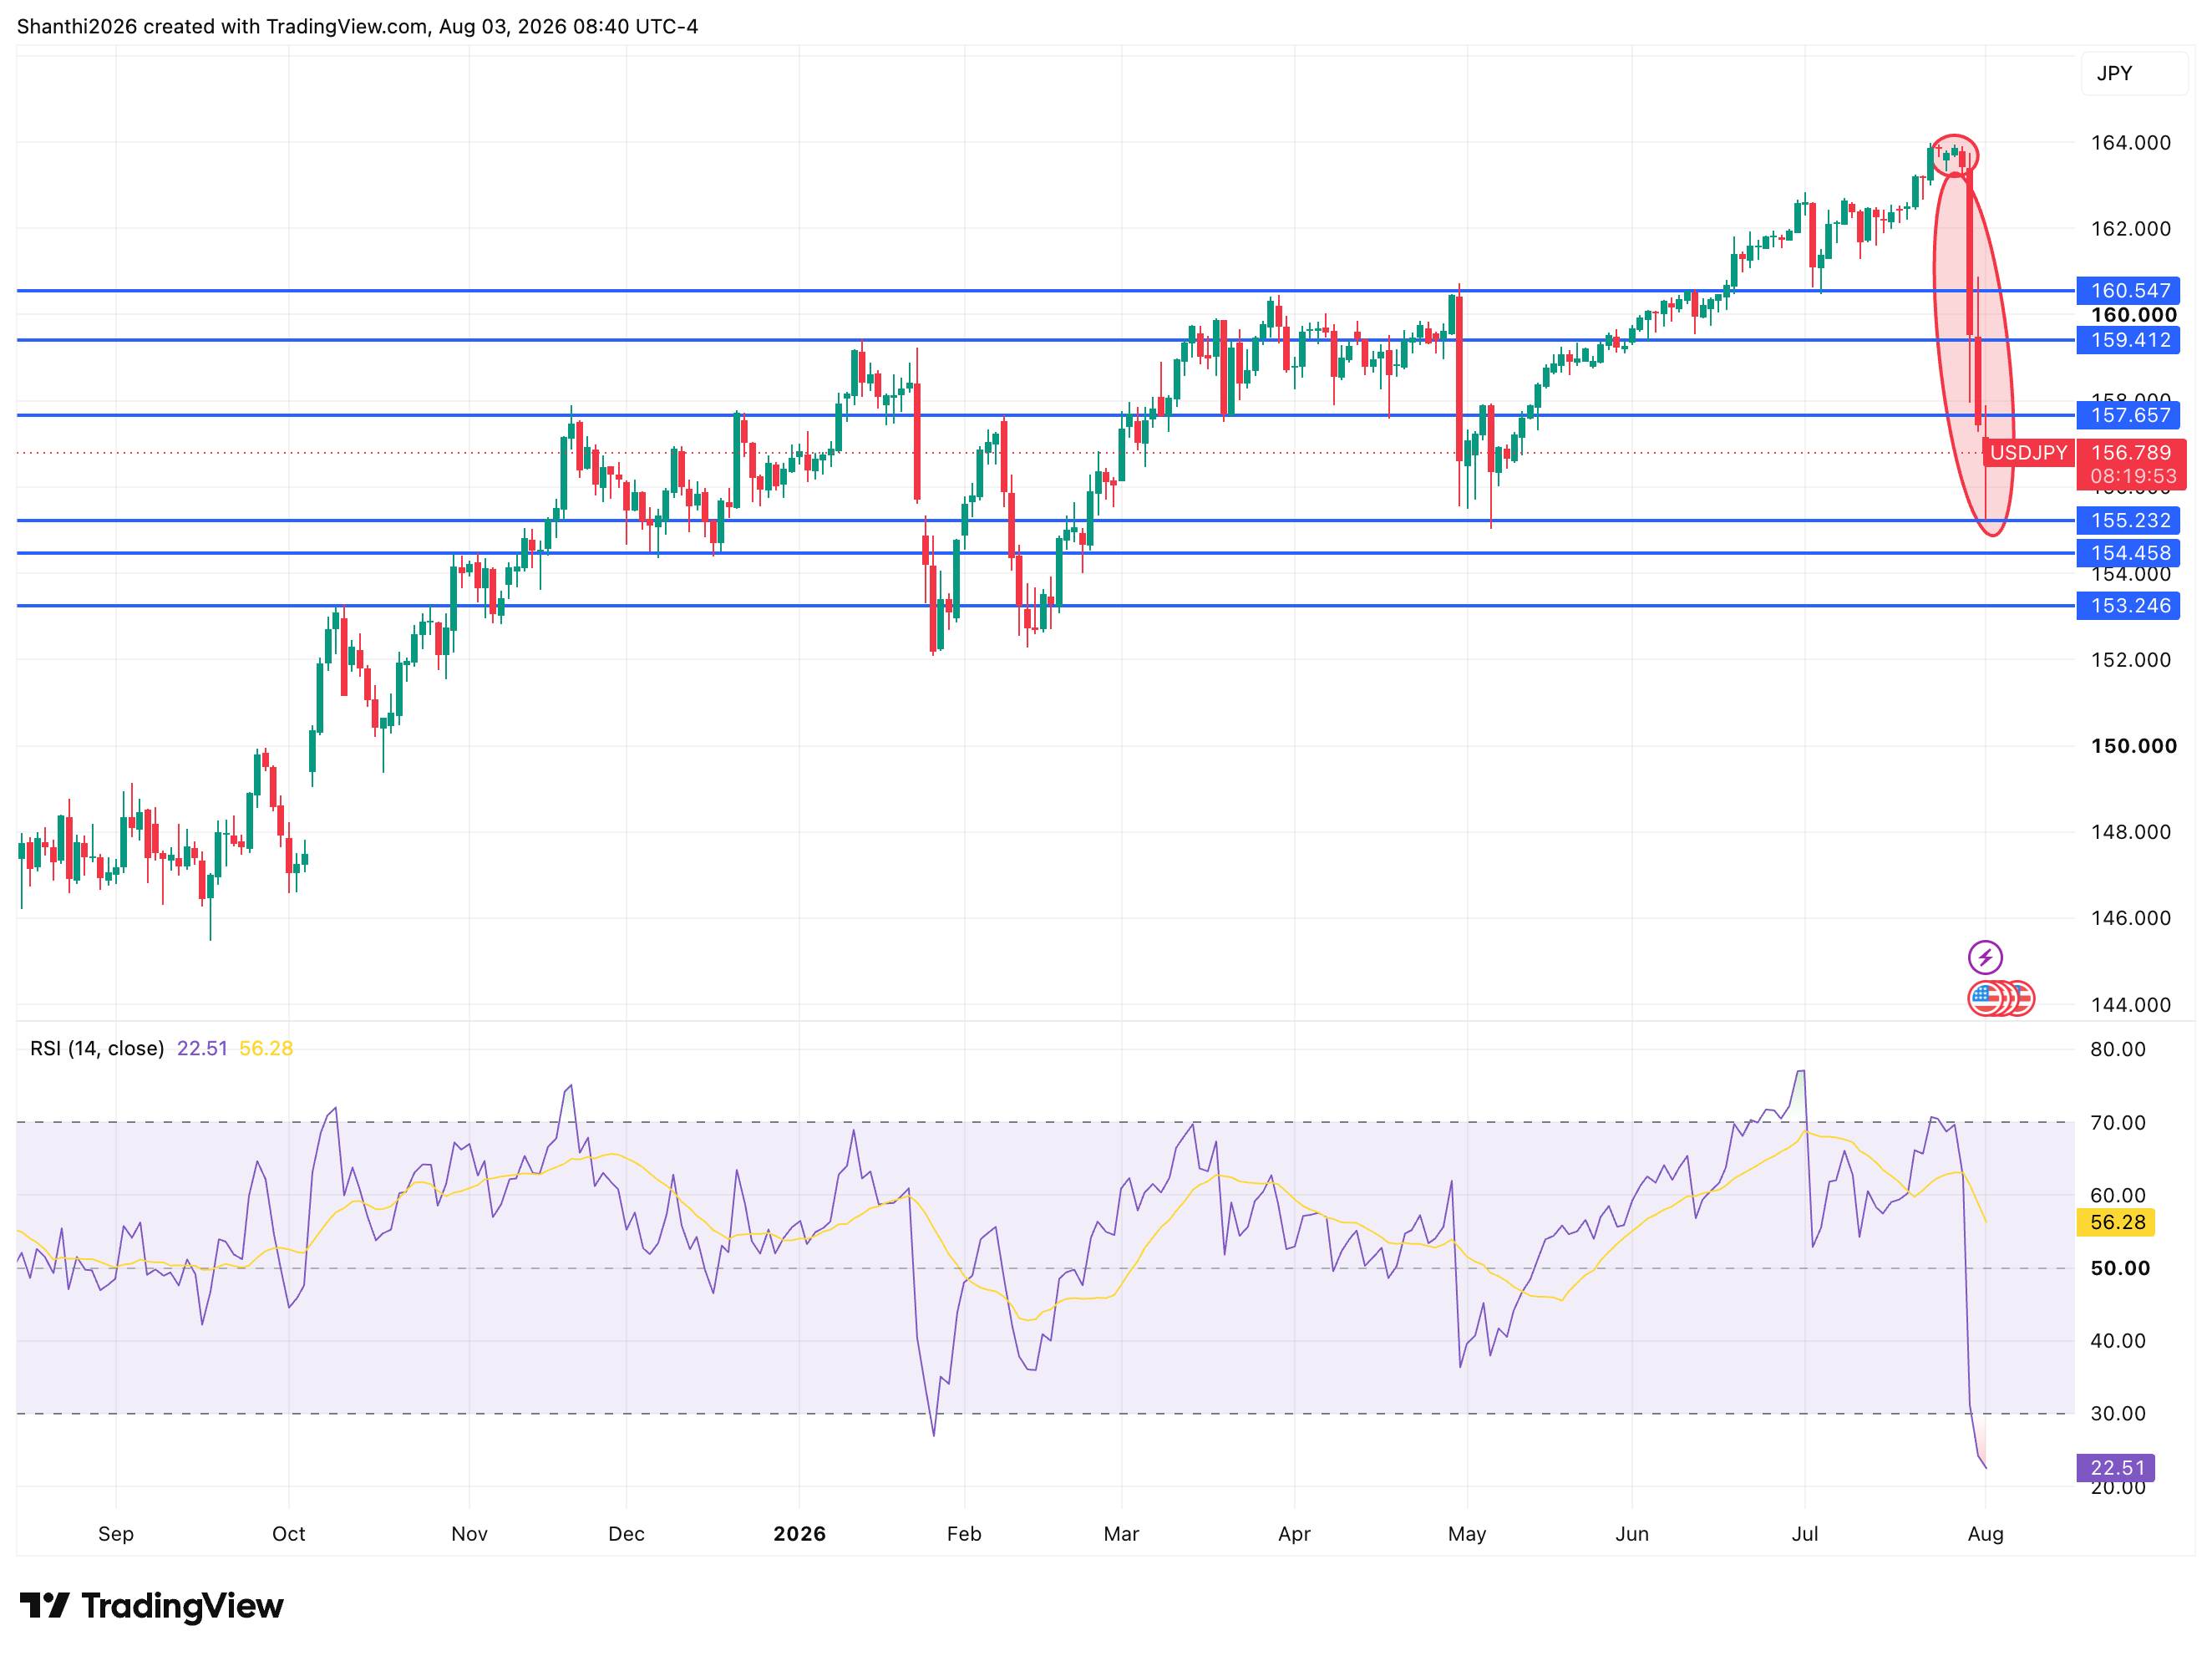This screenshot has height=1656, width=2212.
Task: Click the USDJPY symbol price tag
Action: (x=2028, y=453)
